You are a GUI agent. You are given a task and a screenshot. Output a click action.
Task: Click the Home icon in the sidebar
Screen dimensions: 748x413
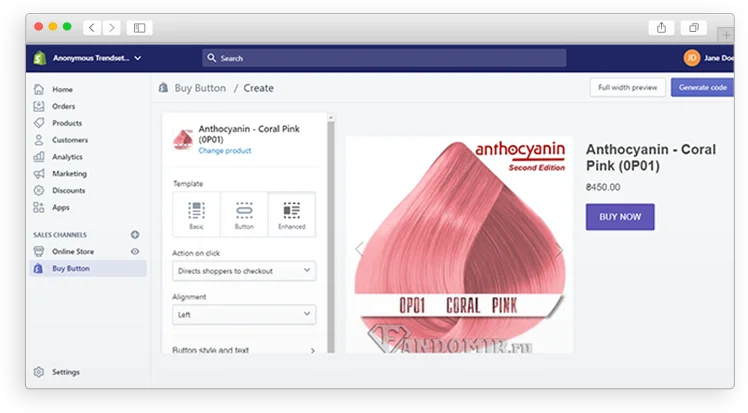[x=39, y=89]
